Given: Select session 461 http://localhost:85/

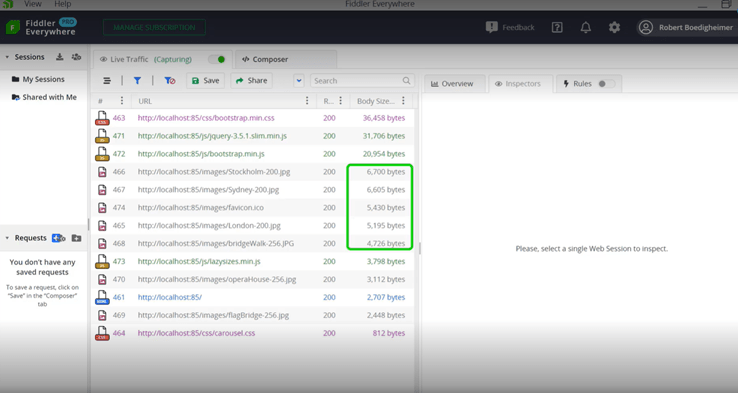Looking at the screenshot, I should pos(252,297).
